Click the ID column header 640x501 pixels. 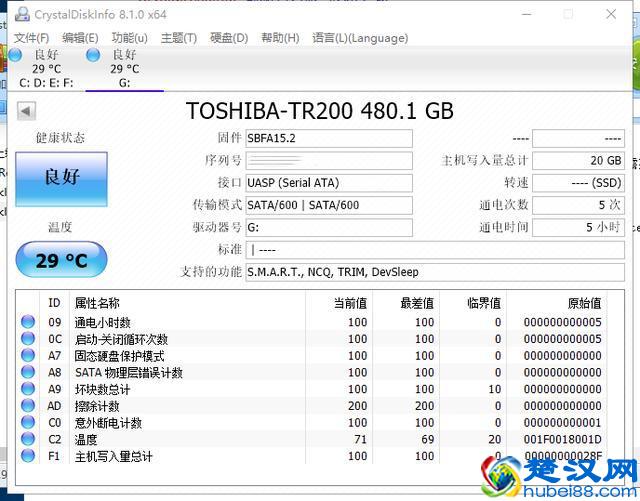tap(54, 303)
